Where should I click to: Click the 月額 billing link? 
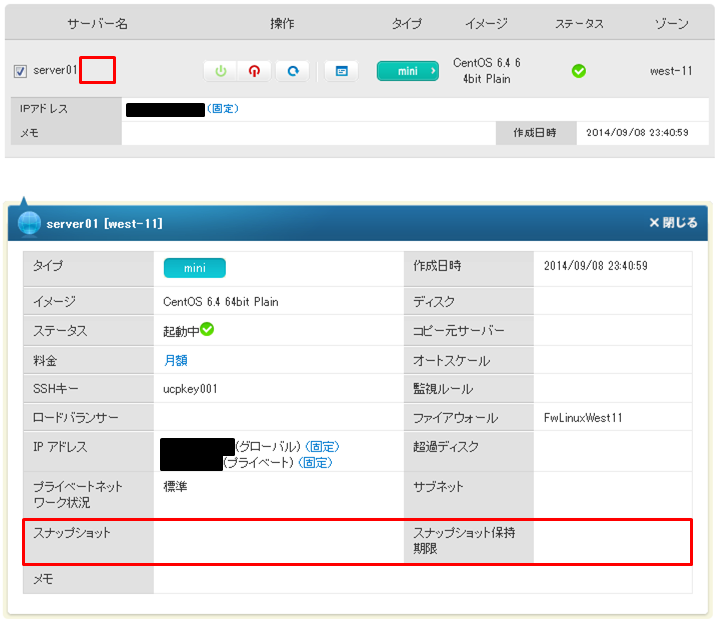[x=176, y=360]
